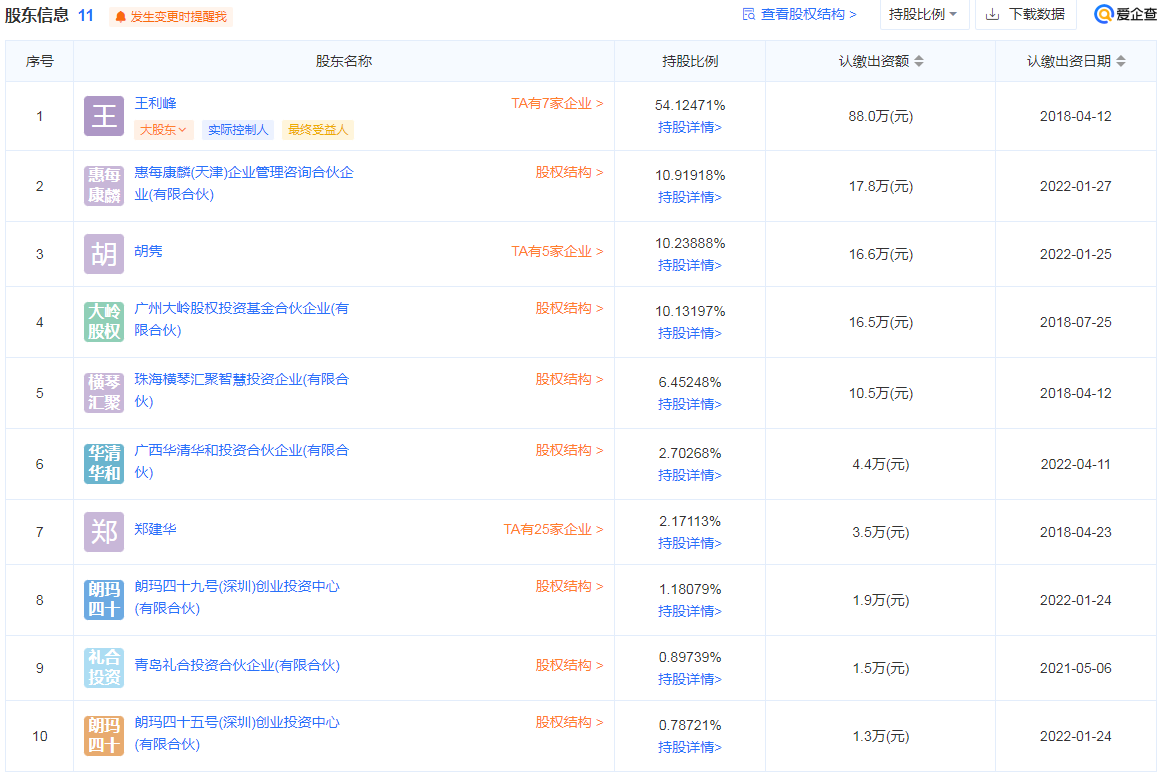This screenshot has width=1160, height=776.
Task: Open 广州大岭股权投资基金合伙企业 link
Action: click(x=242, y=319)
